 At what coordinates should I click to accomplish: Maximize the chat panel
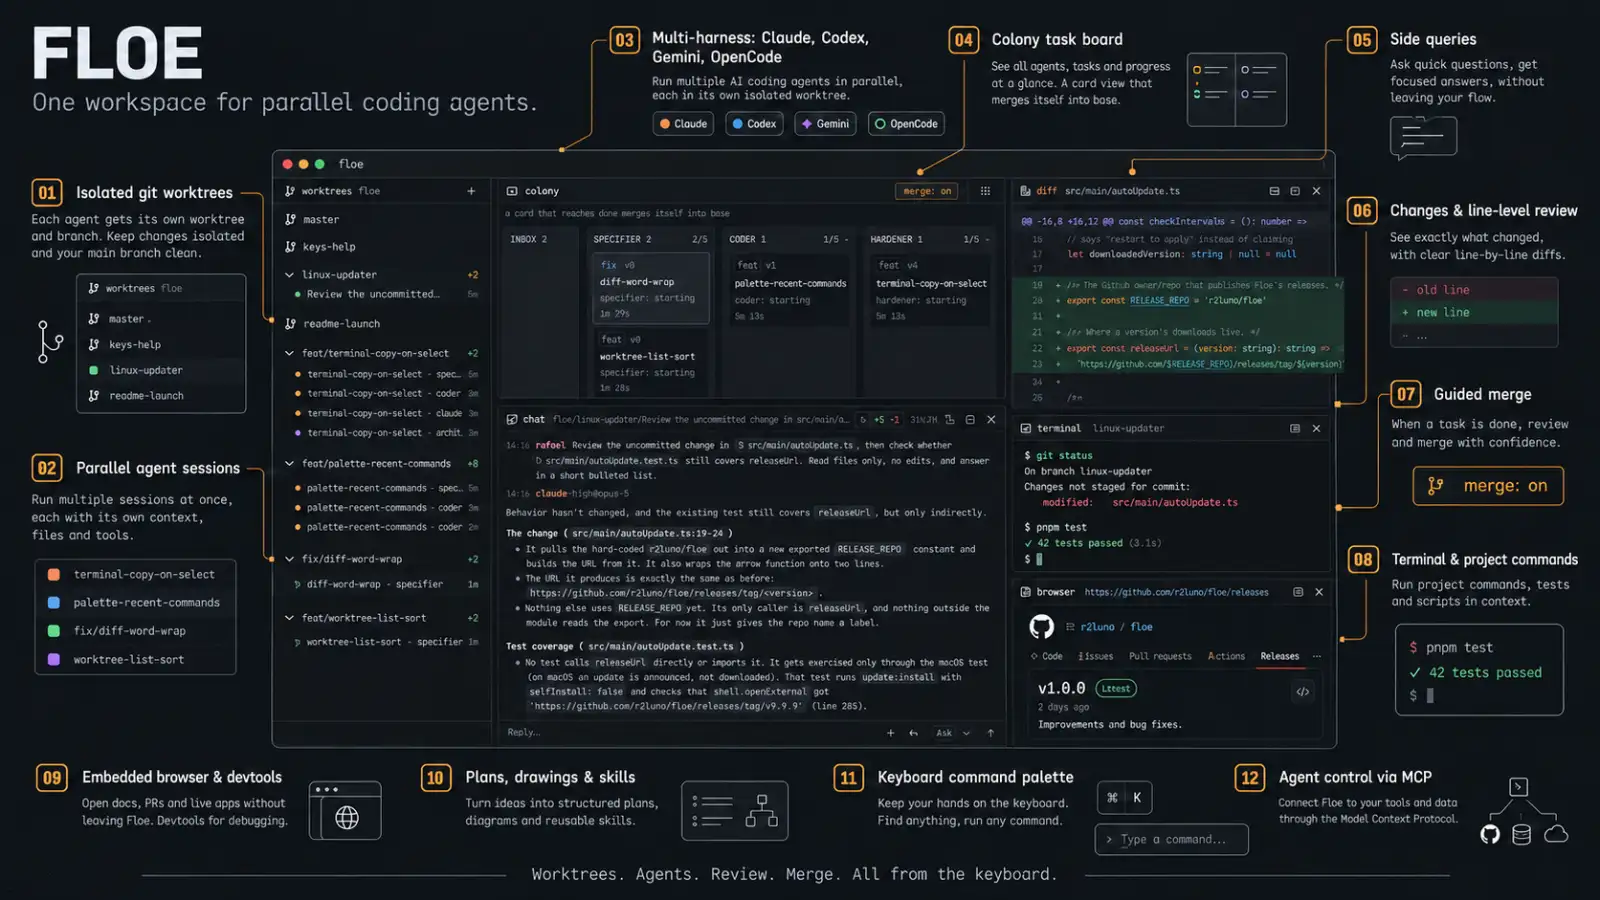tap(970, 420)
